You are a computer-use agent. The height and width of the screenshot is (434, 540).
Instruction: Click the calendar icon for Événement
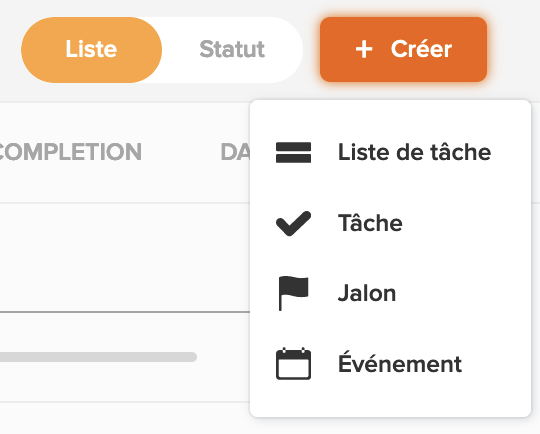(293, 364)
